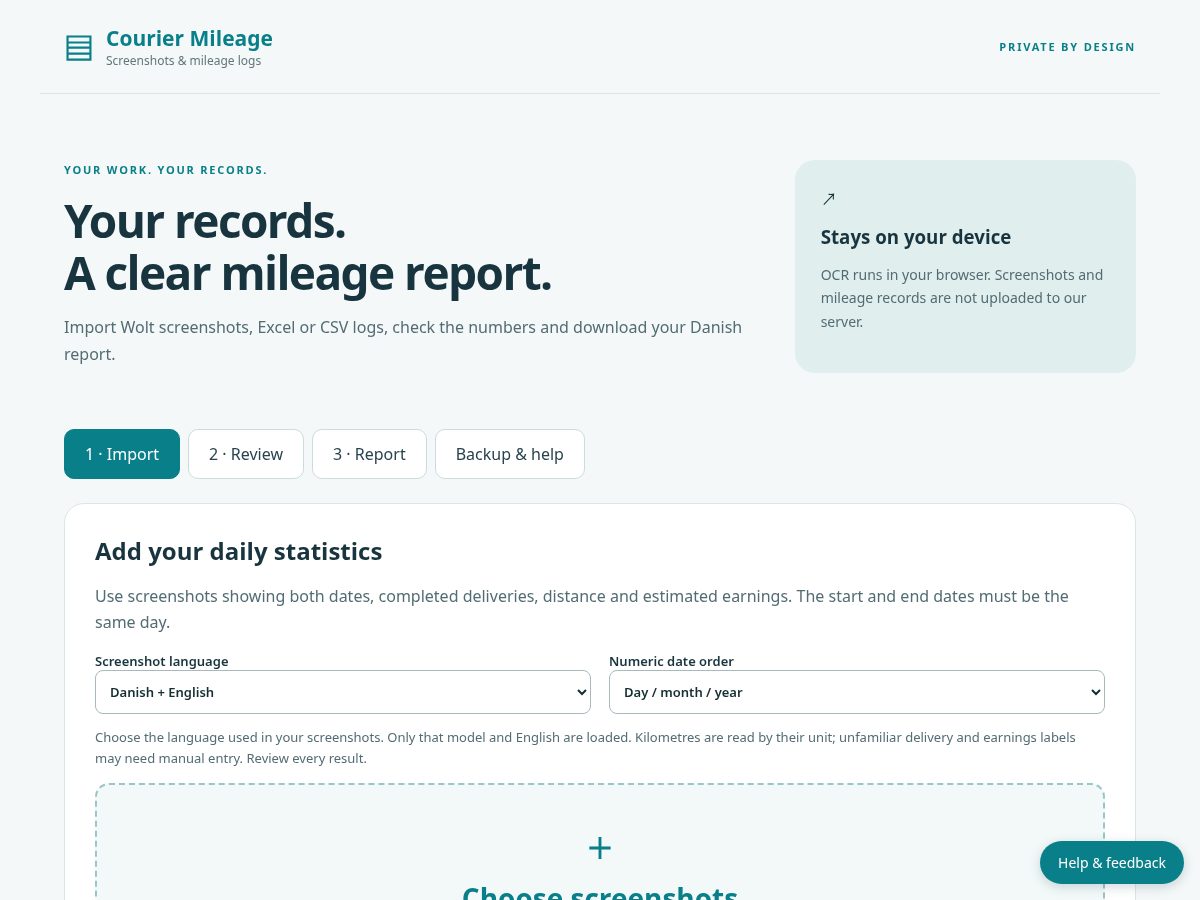Screen dimensions: 1200x900
Task: Expand the Numeric date order dropdown
Action: coord(857,692)
